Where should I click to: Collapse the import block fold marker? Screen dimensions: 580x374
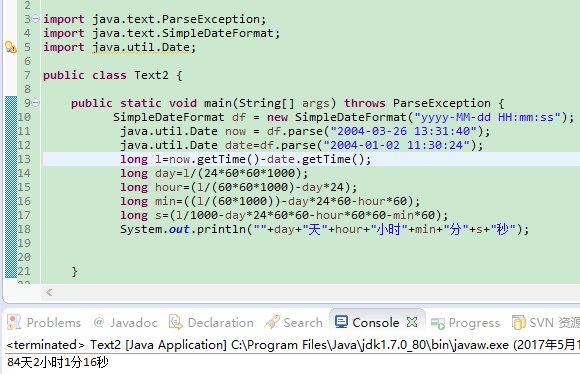[x=36, y=18]
